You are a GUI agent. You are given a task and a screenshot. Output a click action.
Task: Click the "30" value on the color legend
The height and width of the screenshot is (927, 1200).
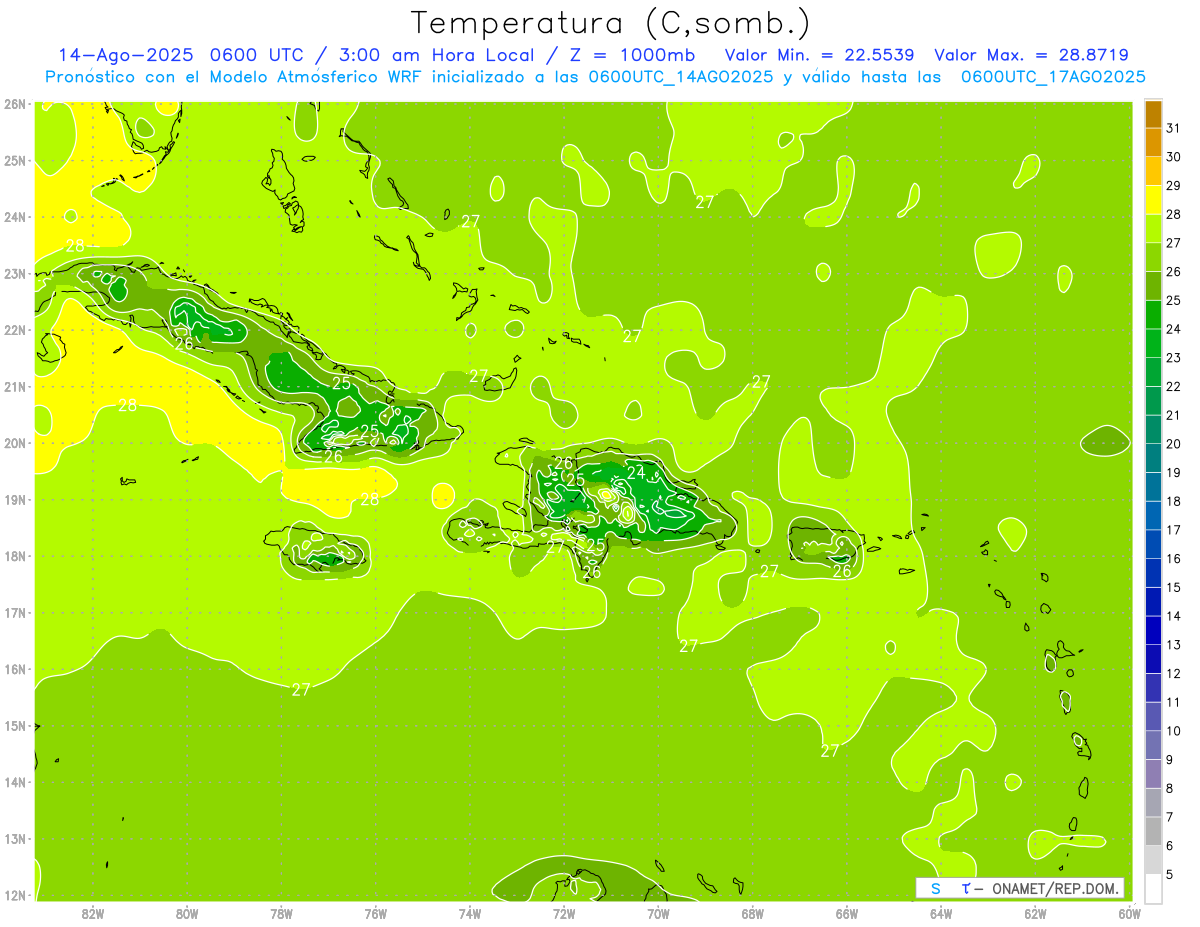click(1173, 157)
